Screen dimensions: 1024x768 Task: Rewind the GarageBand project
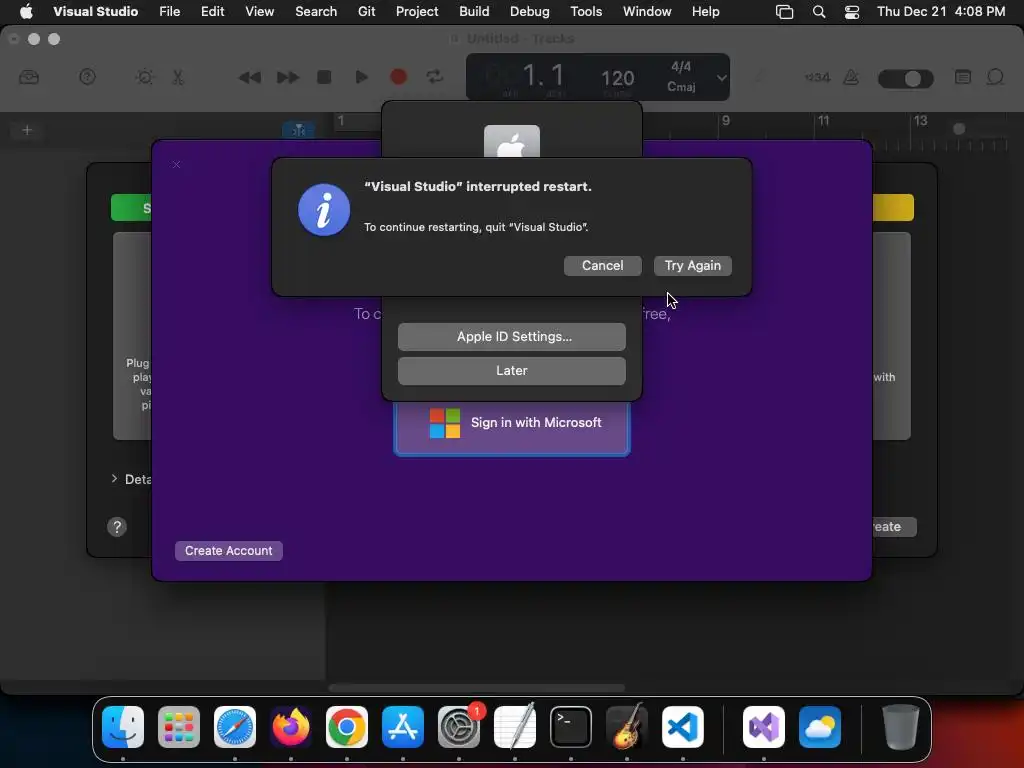tap(249, 78)
